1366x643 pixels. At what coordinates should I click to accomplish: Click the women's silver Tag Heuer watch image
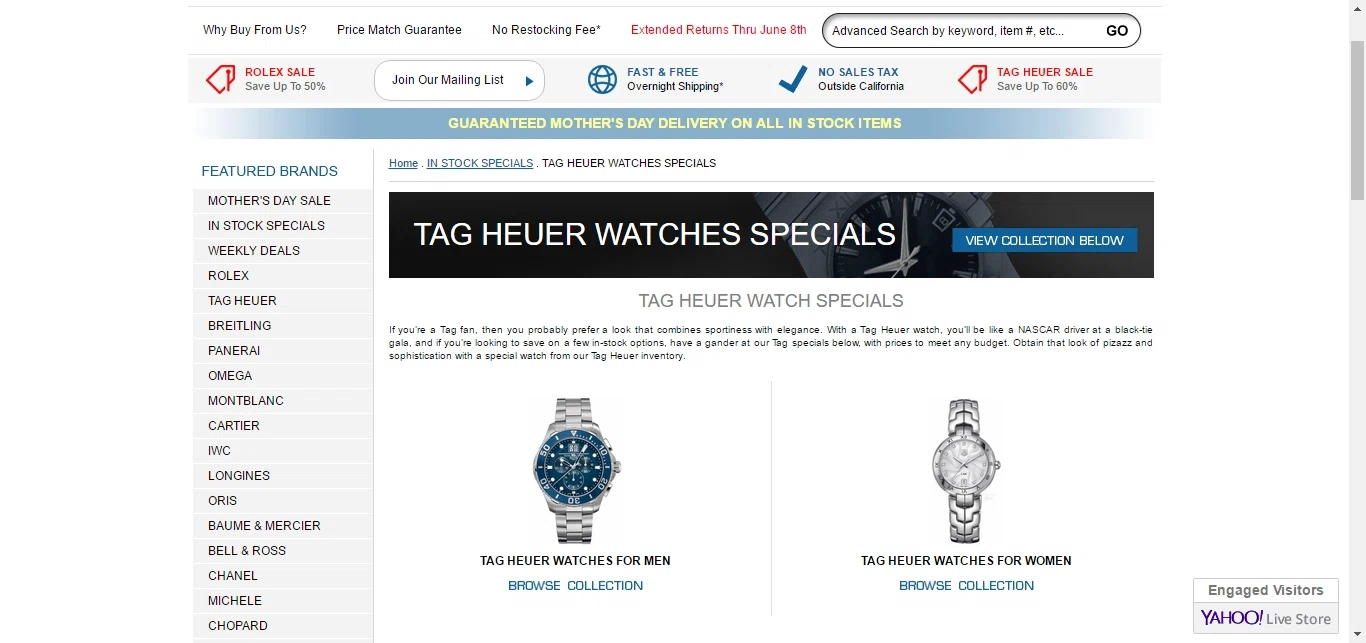click(x=966, y=470)
